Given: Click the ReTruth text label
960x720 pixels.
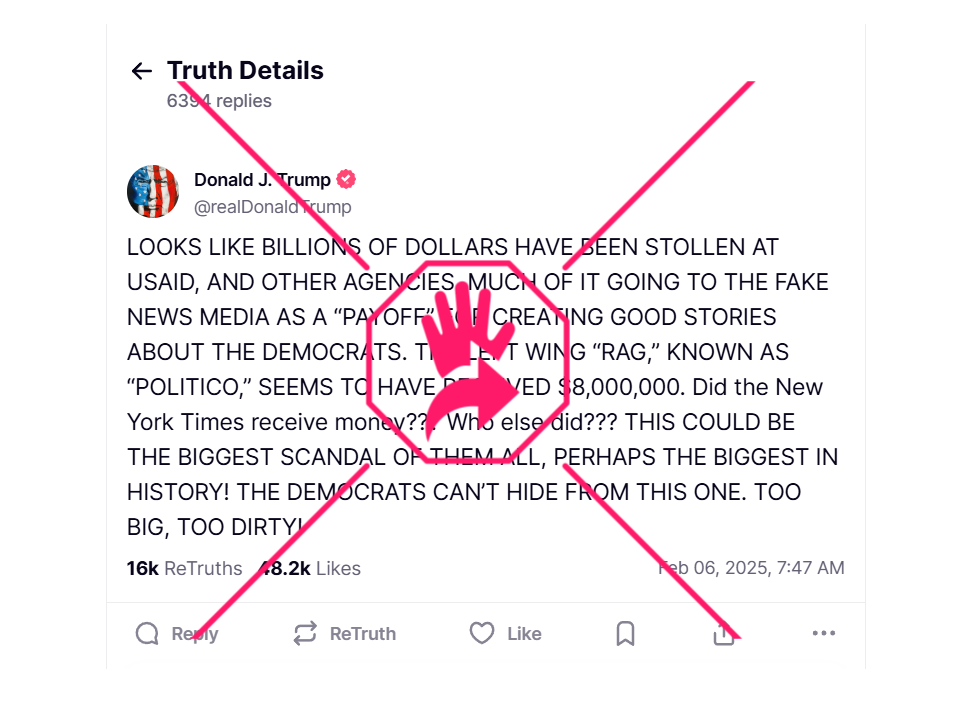Looking at the screenshot, I should tap(362, 634).
